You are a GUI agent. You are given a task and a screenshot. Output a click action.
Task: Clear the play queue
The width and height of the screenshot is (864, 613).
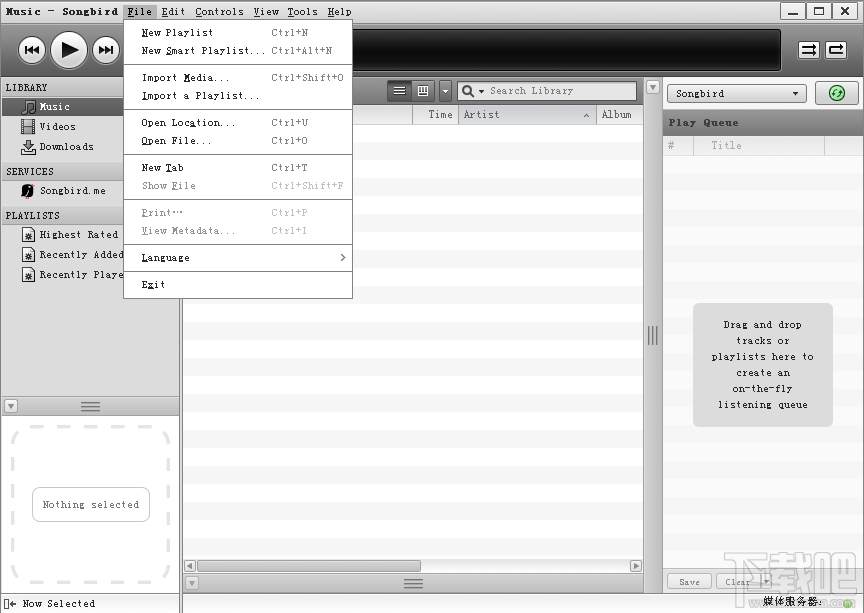click(737, 582)
